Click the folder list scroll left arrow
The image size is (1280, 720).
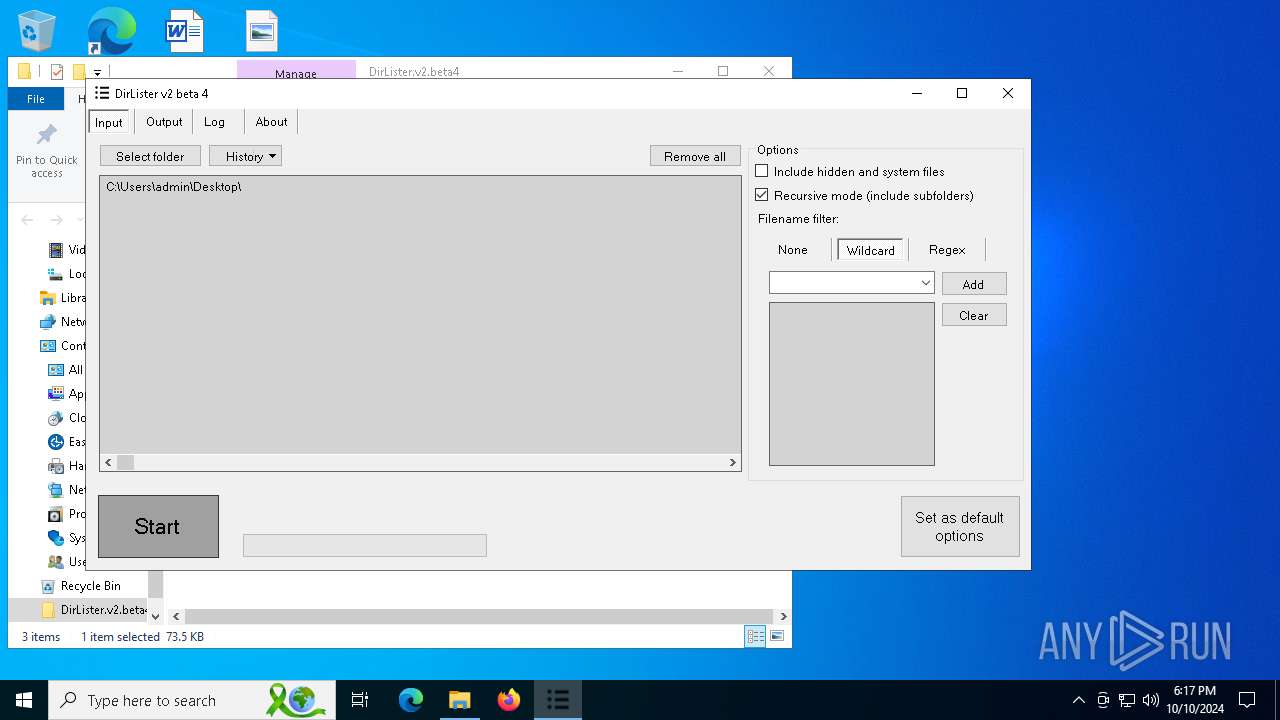pos(108,462)
